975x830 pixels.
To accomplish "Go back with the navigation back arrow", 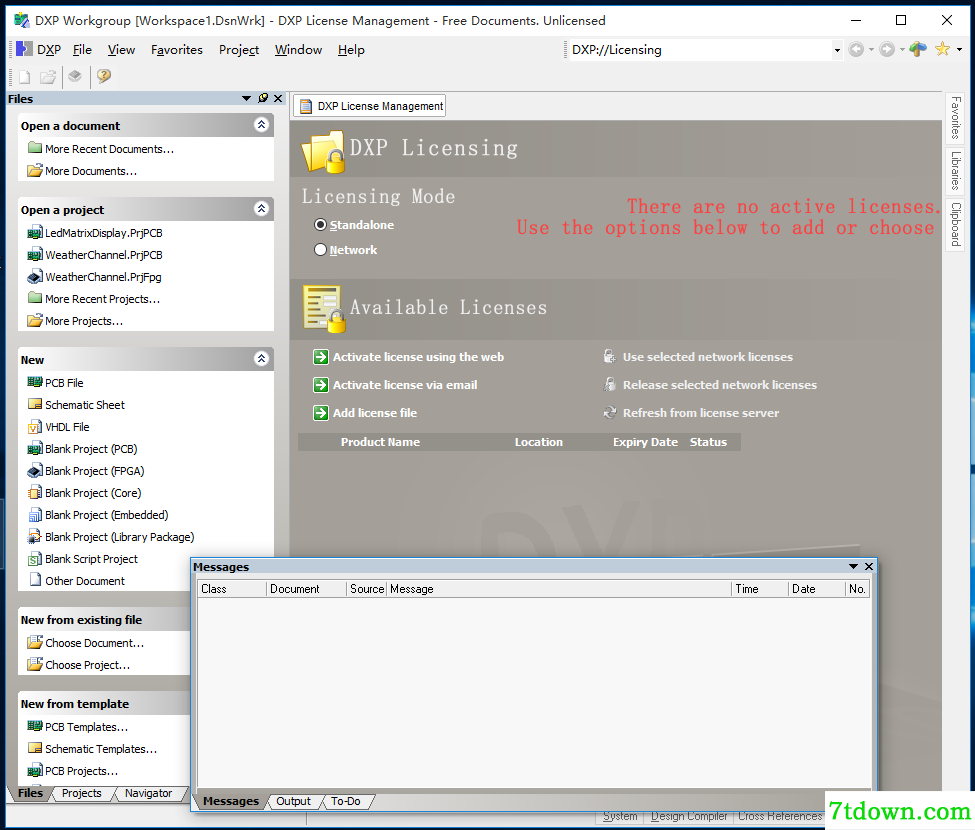I will point(856,49).
